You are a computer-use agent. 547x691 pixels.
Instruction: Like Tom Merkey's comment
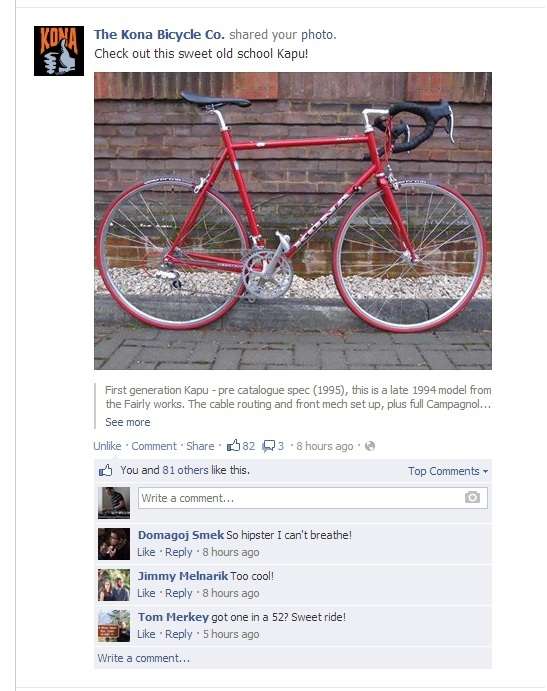[146, 634]
